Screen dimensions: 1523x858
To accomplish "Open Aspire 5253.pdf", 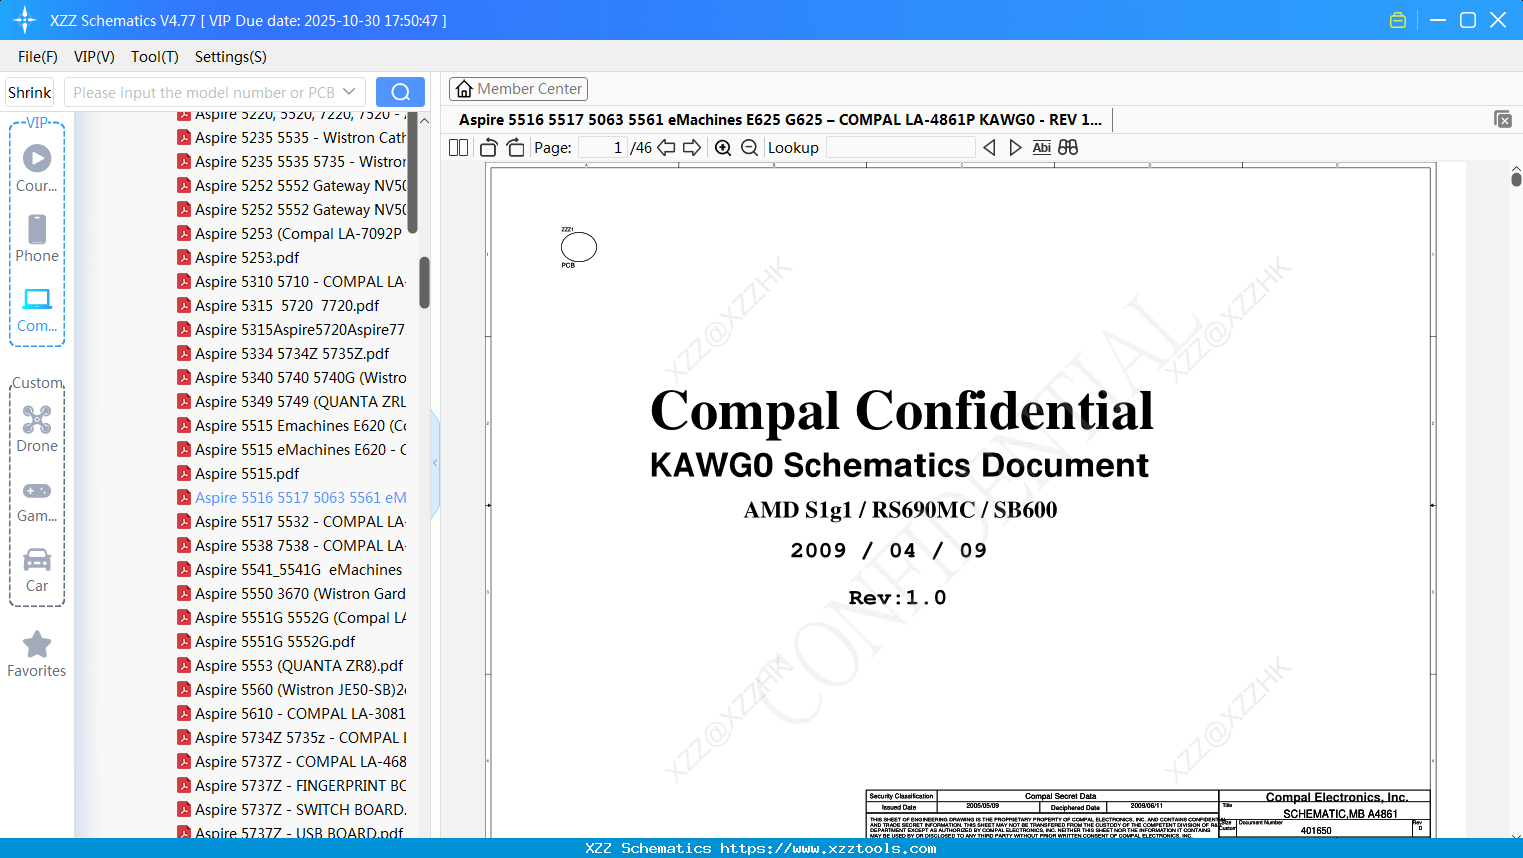I will coord(238,258).
